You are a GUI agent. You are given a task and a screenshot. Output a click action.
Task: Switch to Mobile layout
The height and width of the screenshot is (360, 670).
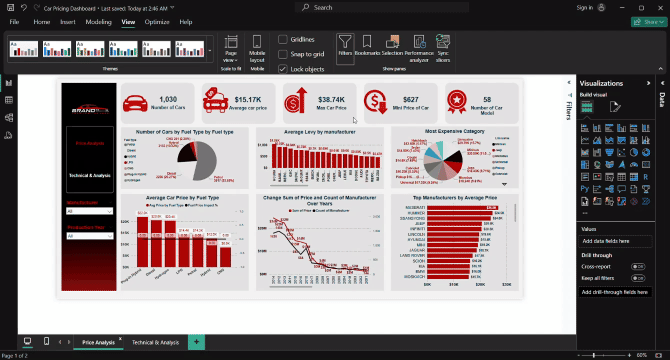click(257, 49)
